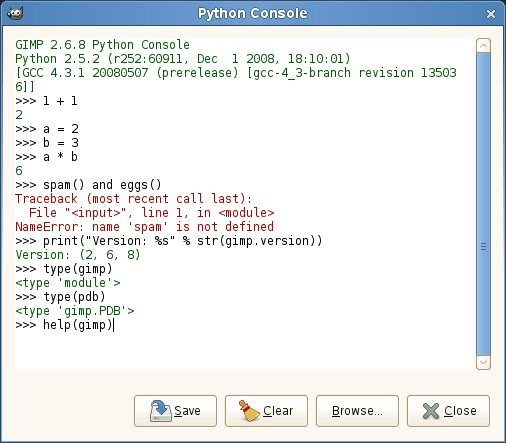This screenshot has width=506, height=443.
Task: Click the 'GIMP 2.6.8 Python Console' line
Action: [x=102, y=45]
